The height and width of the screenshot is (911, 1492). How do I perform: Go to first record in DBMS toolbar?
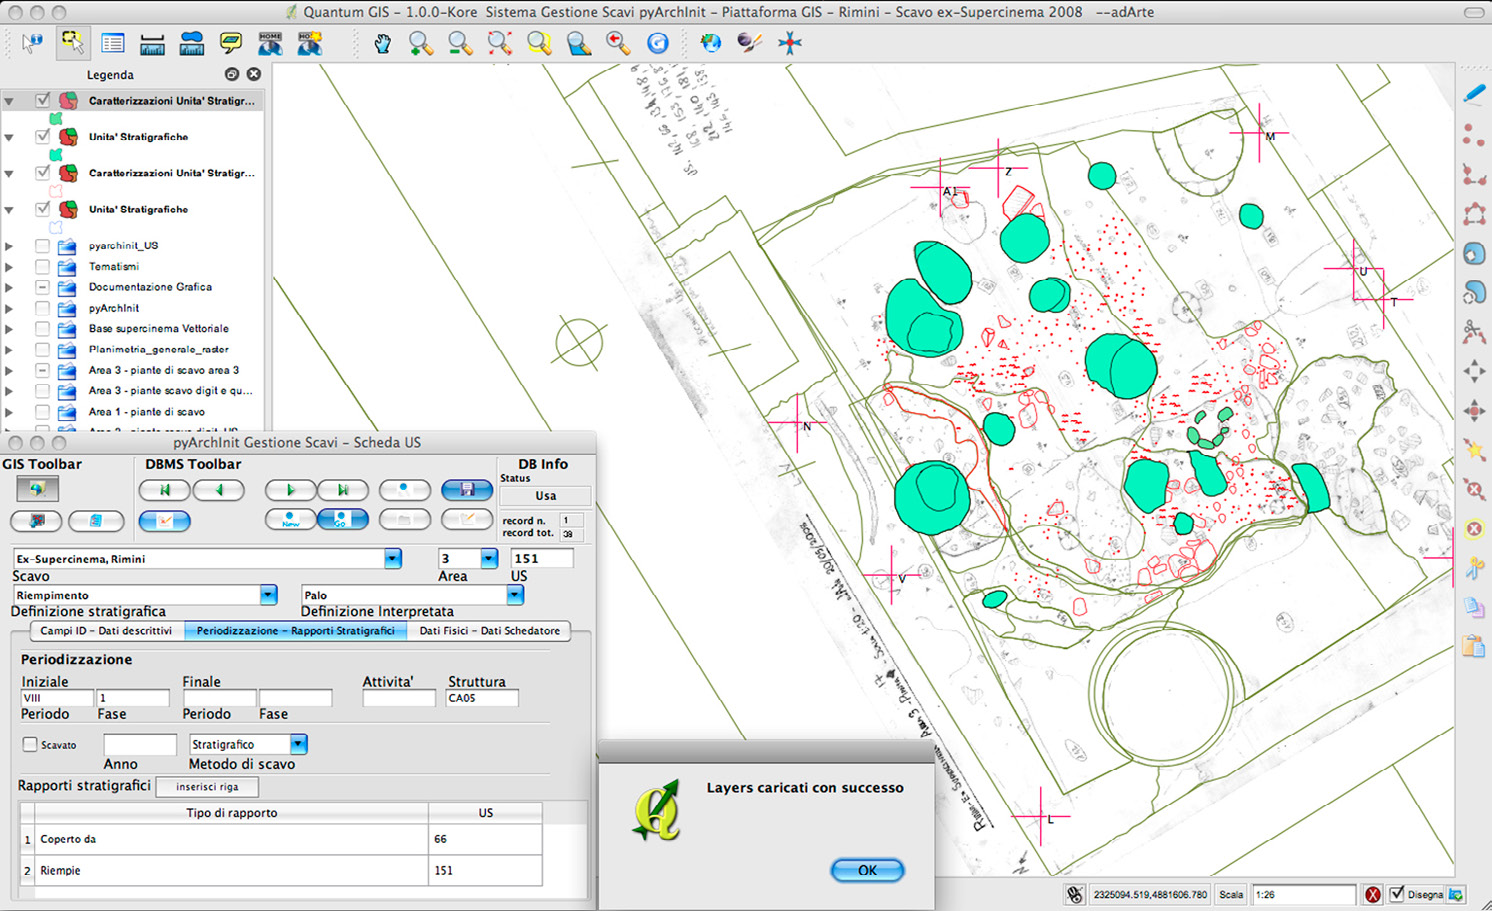coord(165,490)
